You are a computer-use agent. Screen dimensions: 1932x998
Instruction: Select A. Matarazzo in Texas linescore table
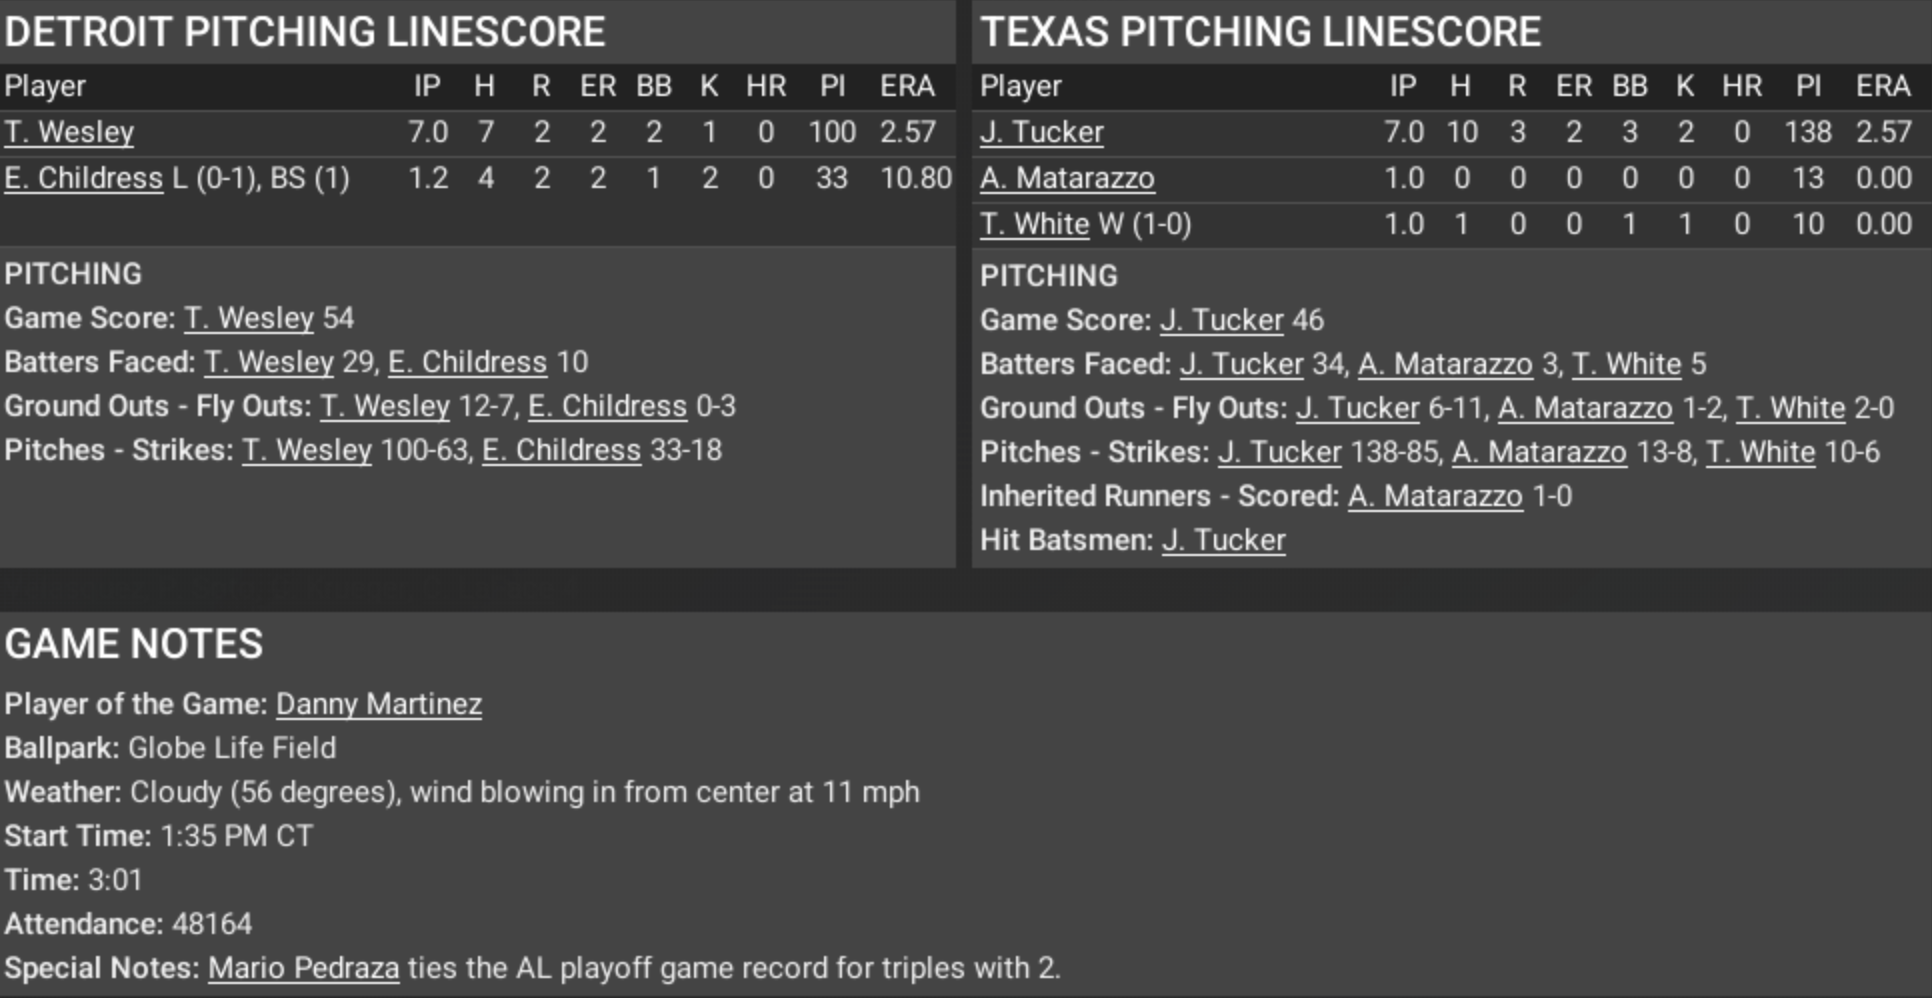coord(1067,178)
